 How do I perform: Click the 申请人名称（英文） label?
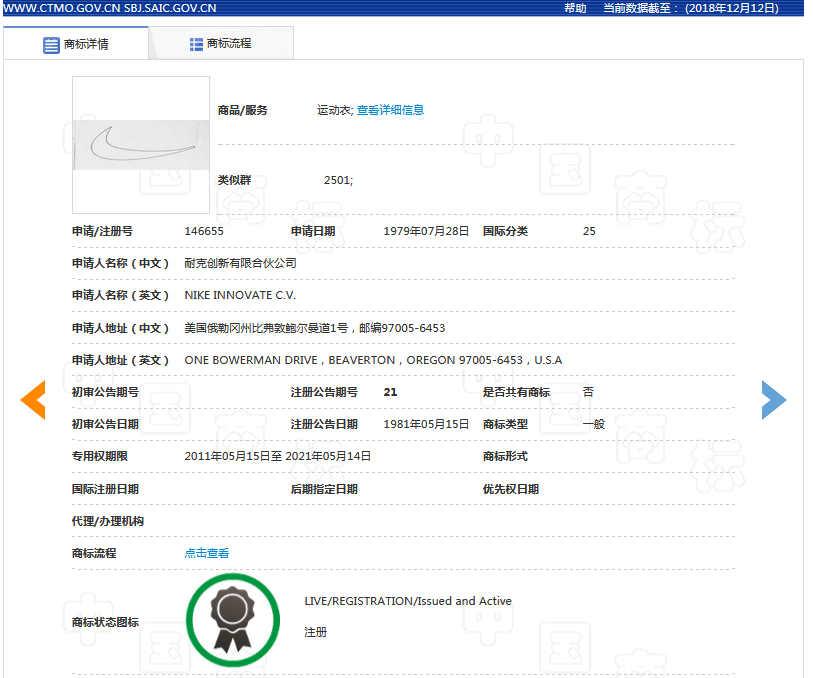(x=120, y=295)
